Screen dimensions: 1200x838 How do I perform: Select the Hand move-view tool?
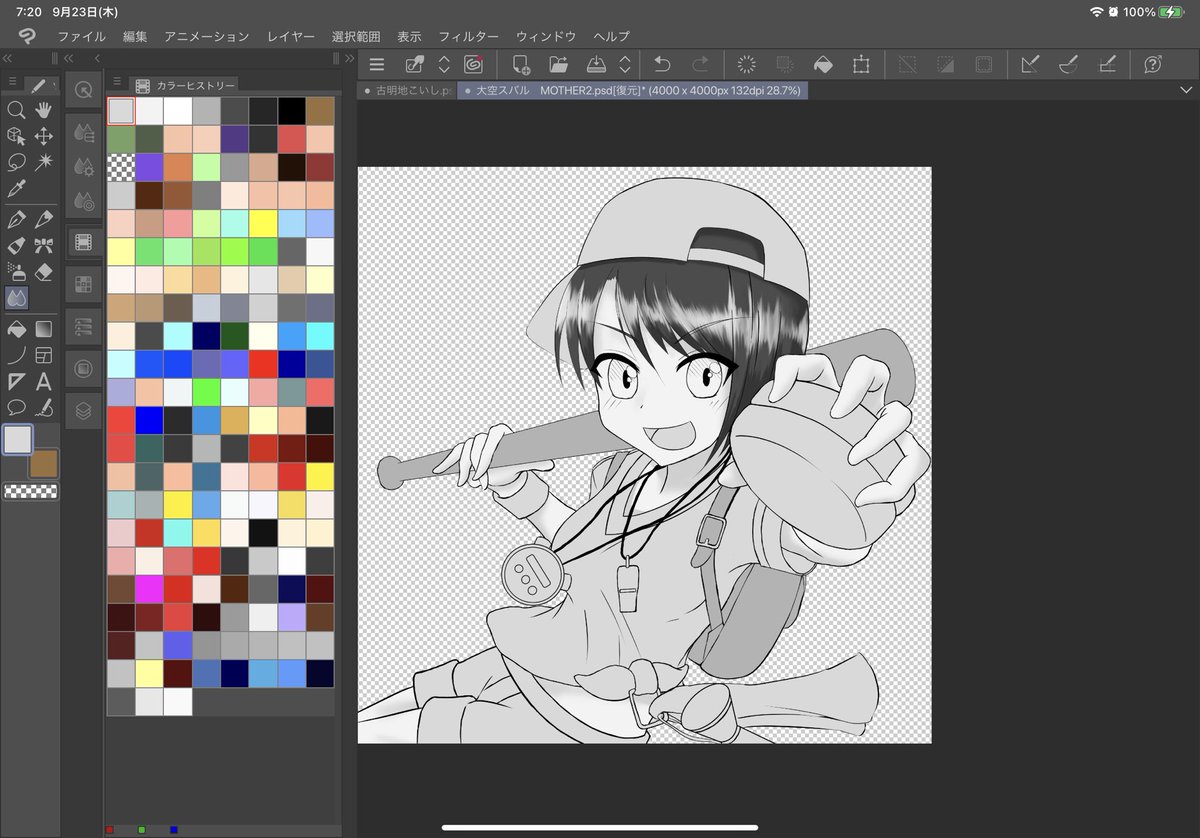[x=44, y=110]
